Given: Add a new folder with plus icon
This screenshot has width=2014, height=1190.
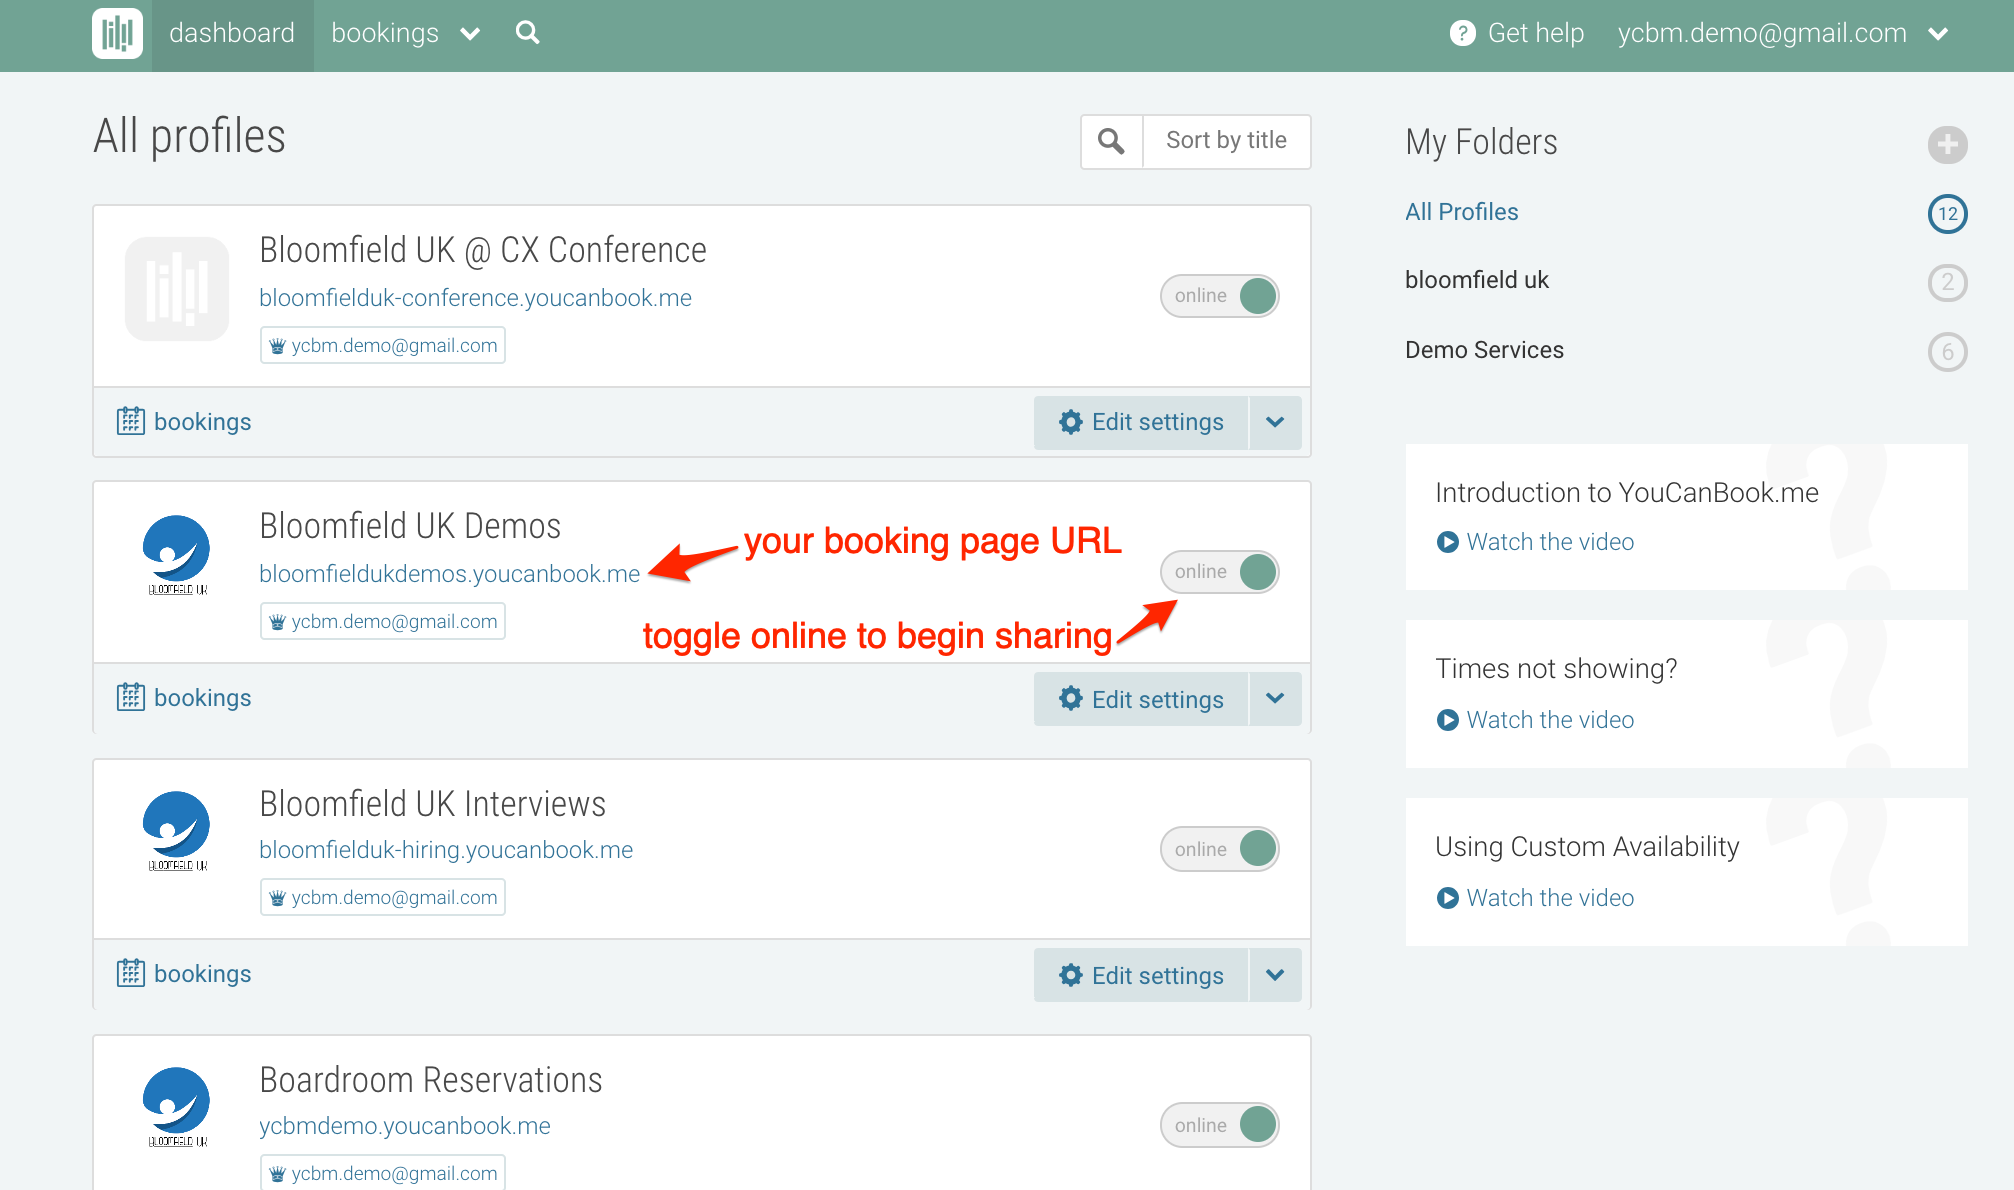Looking at the screenshot, I should (1947, 145).
